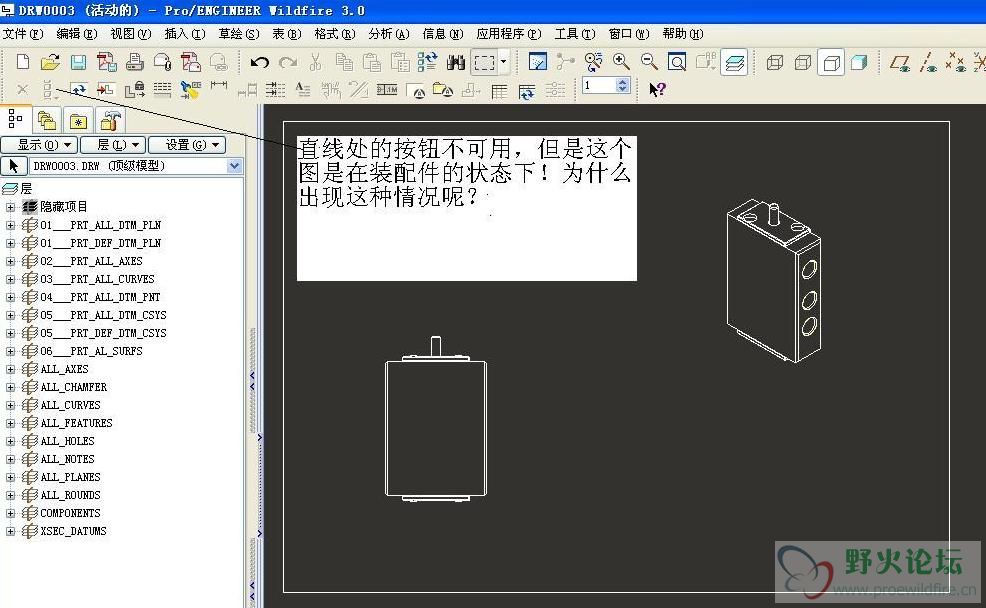The image size is (986, 608).
Task: Click the zoom in magnifier
Action: click(x=621, y=62)
